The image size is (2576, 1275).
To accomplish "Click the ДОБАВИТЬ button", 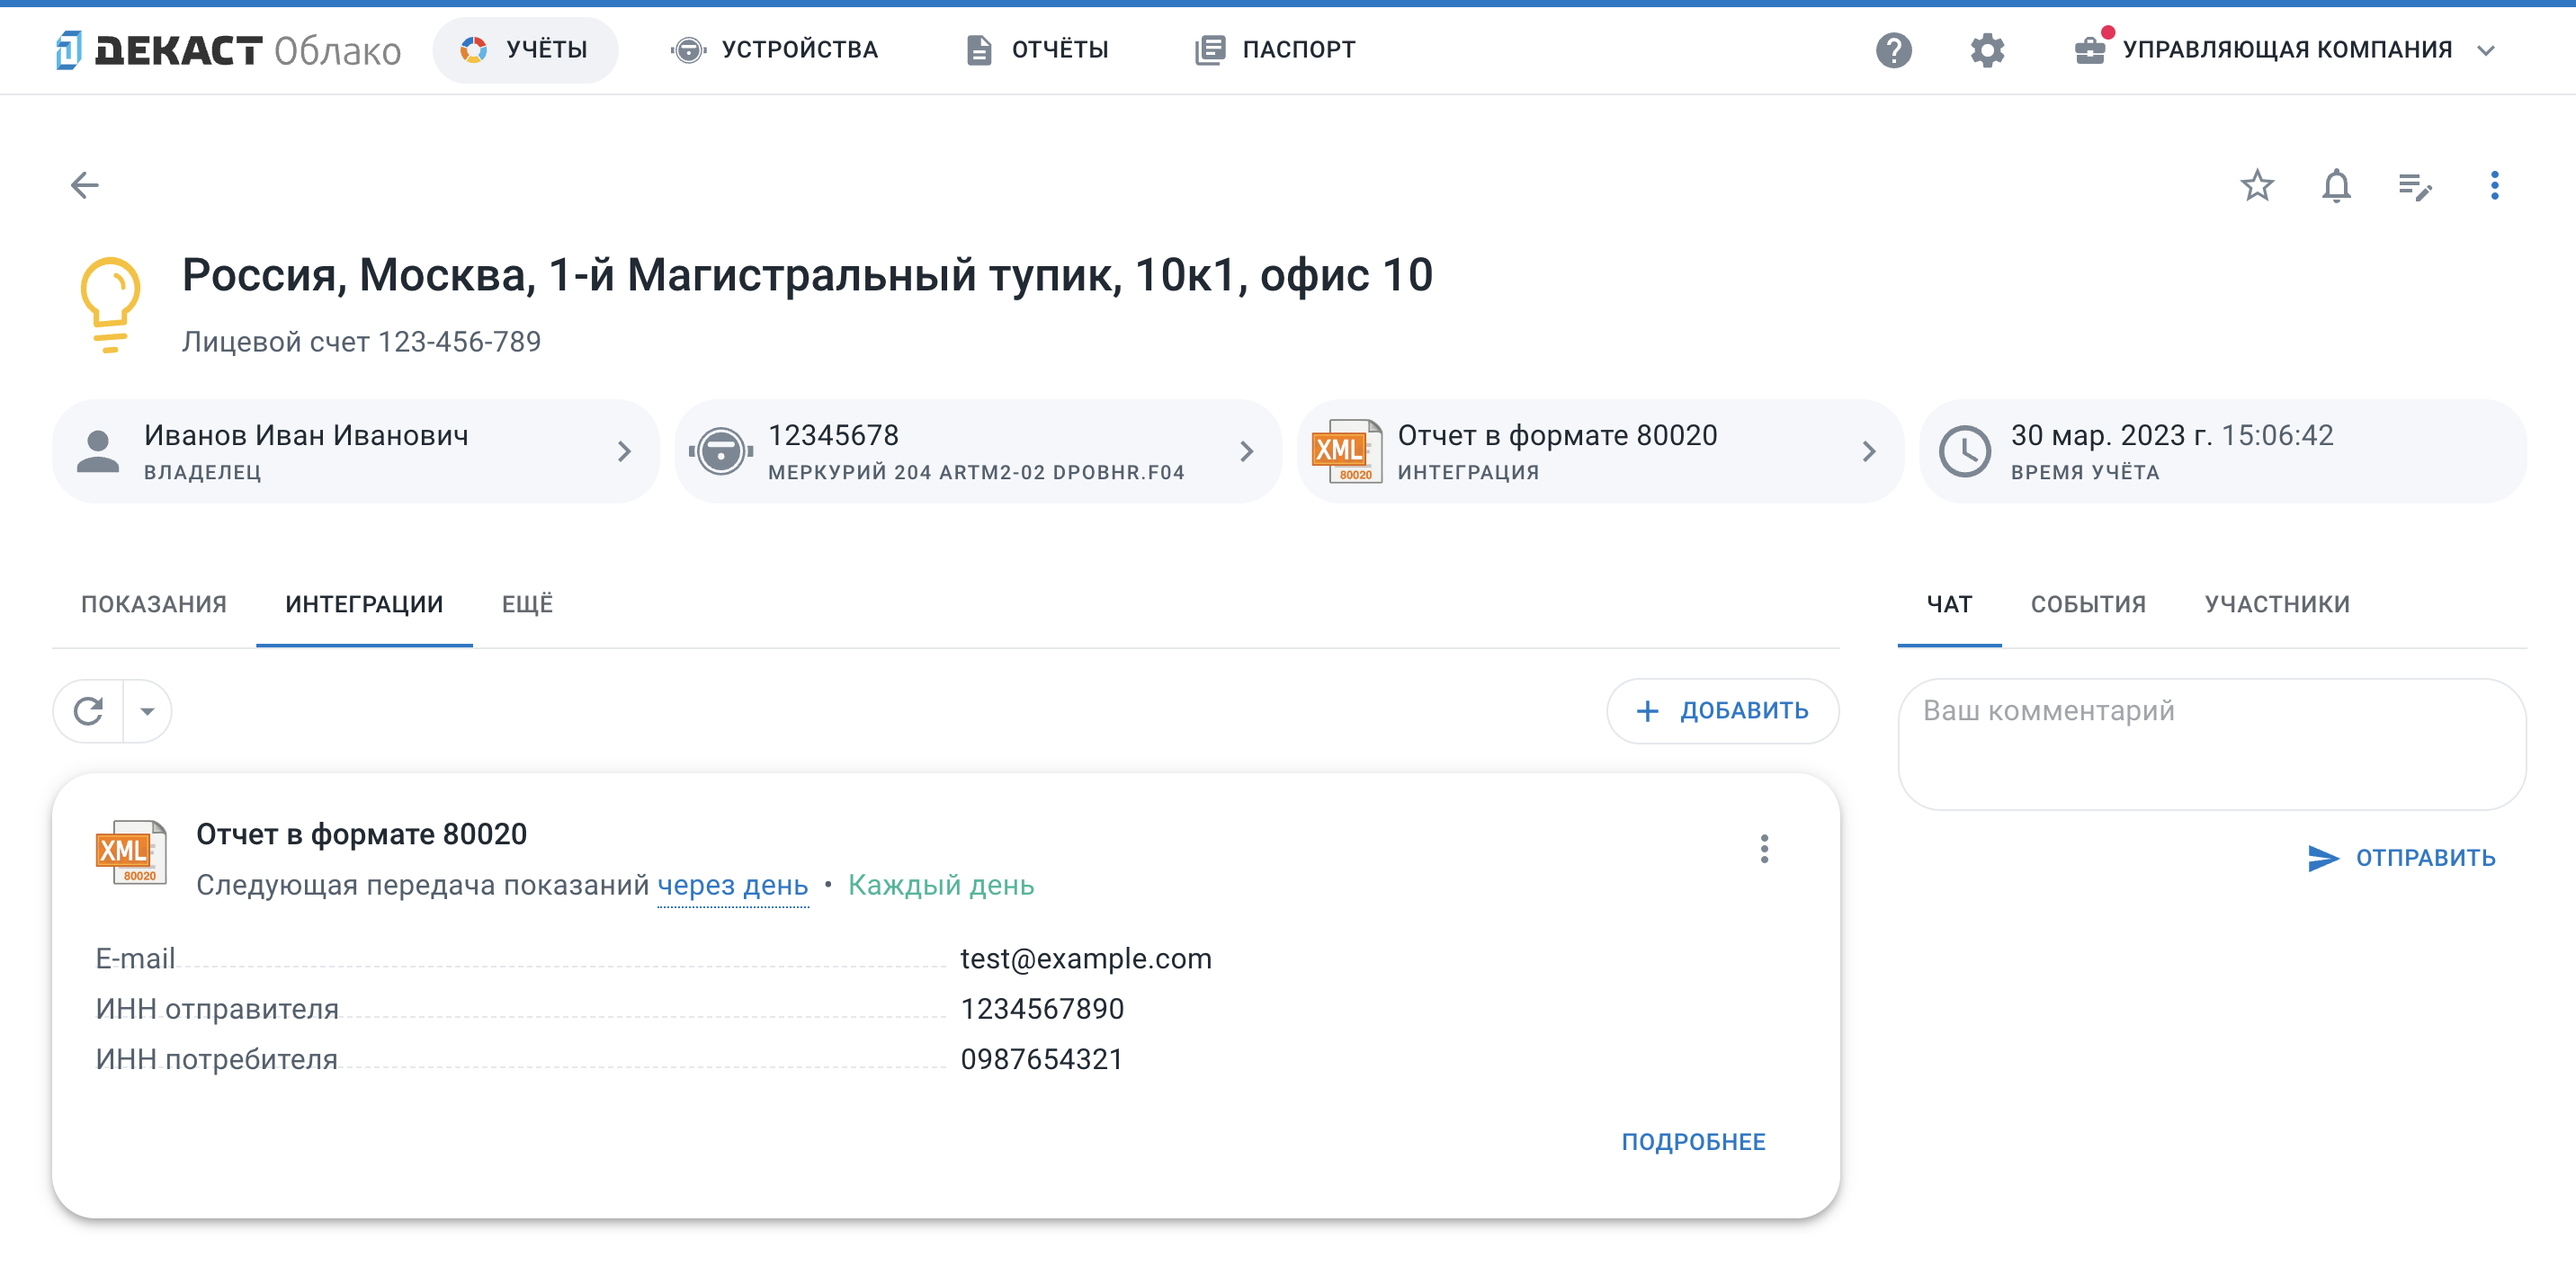I will (x=1722, y=711).
